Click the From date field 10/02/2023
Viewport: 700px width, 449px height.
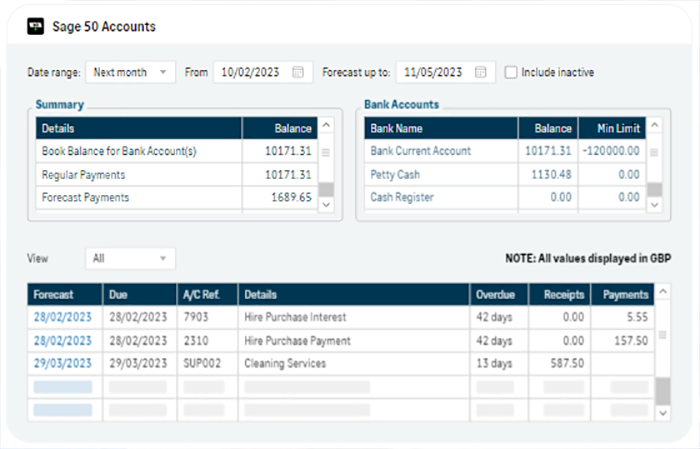(263, 72)
